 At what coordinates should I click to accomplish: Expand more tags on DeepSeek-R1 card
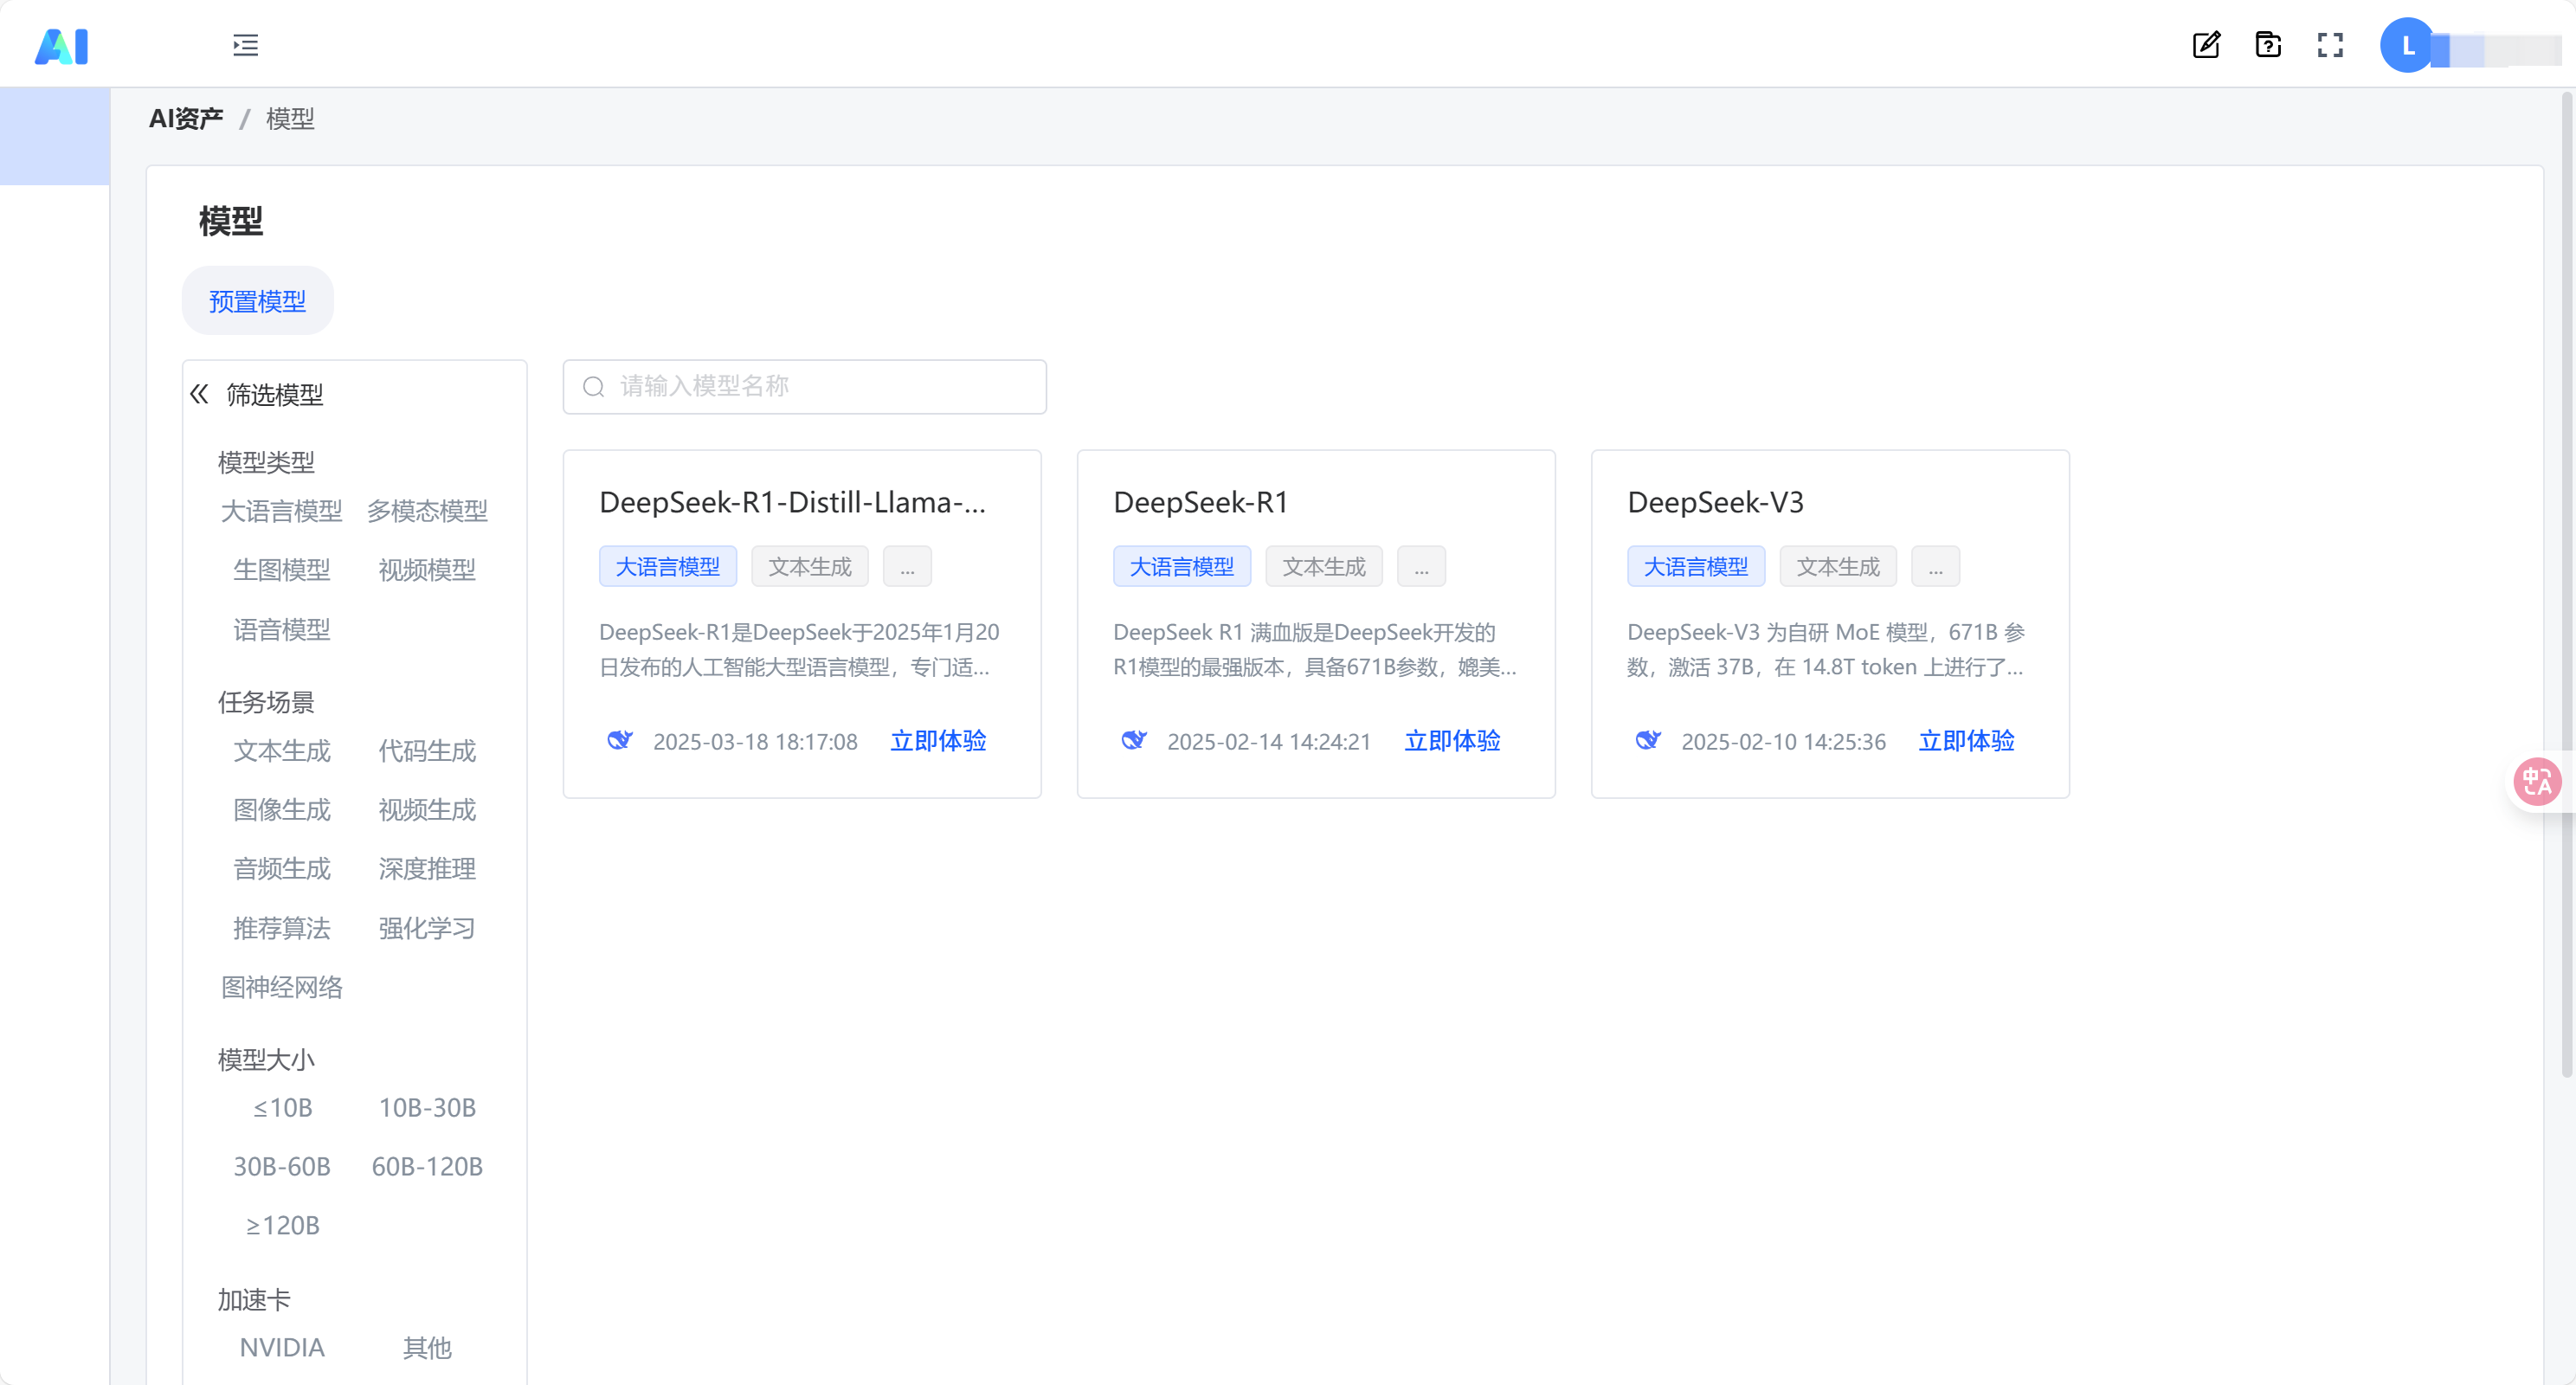pos(1421,566)
